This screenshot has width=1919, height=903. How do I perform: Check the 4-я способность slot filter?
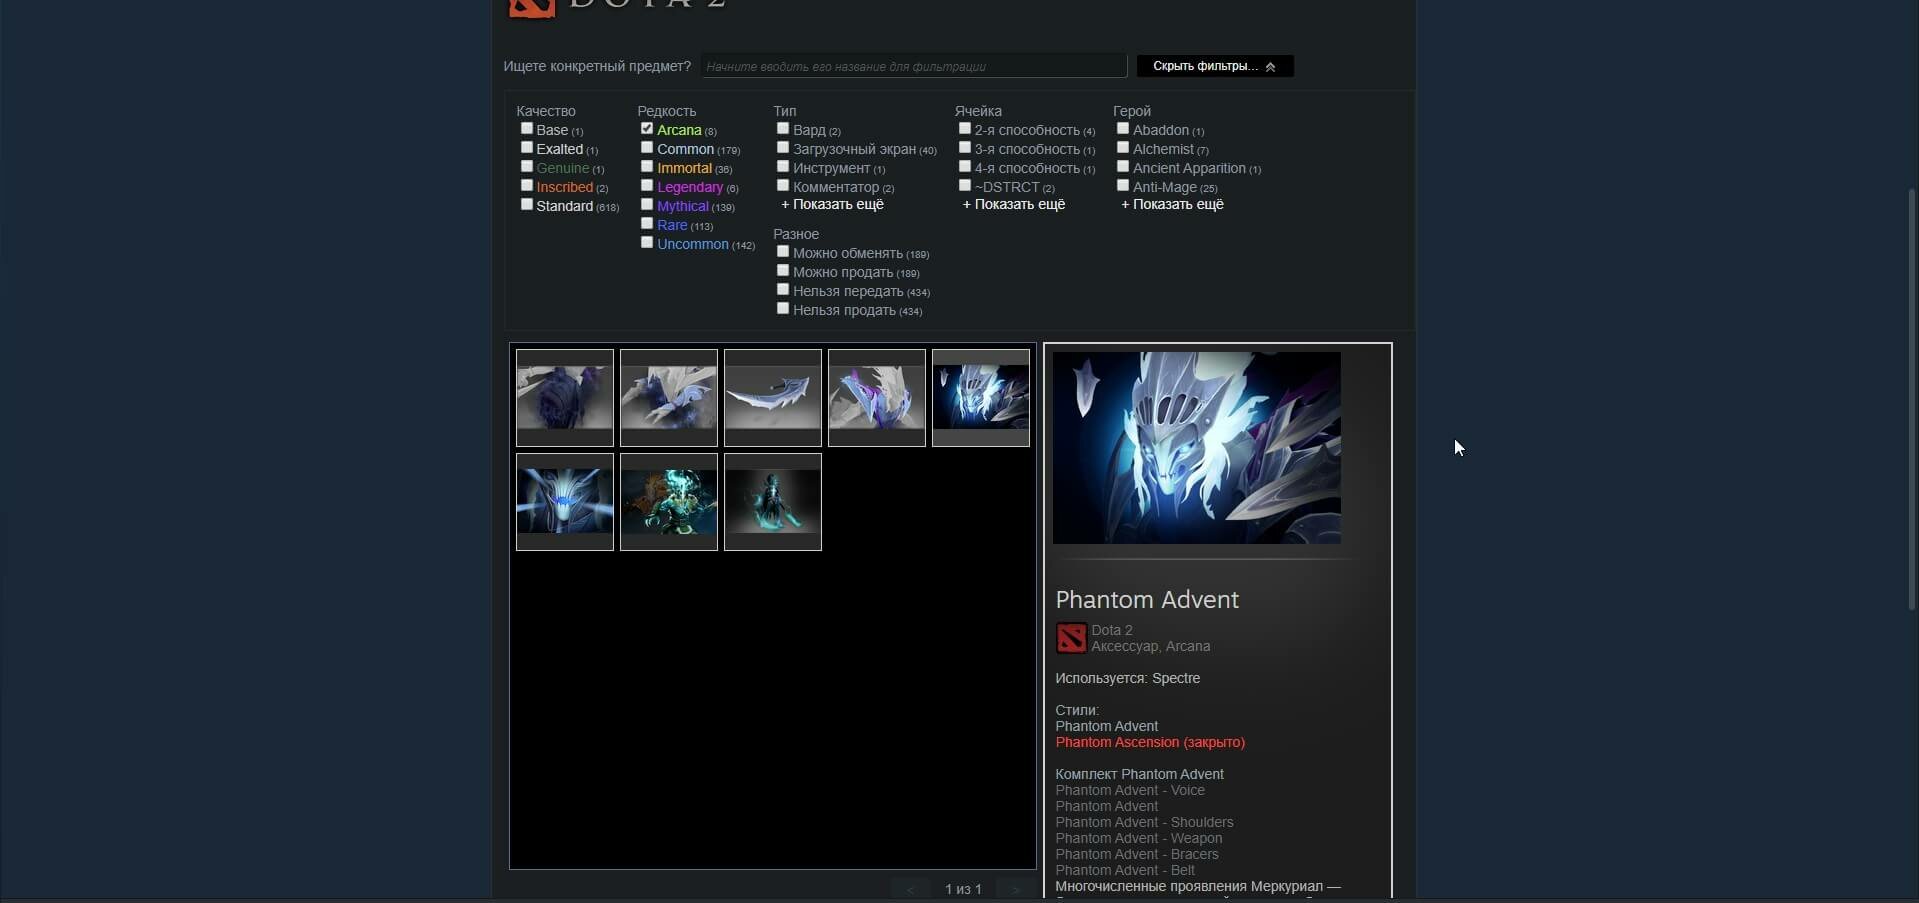tap(965, 167)
